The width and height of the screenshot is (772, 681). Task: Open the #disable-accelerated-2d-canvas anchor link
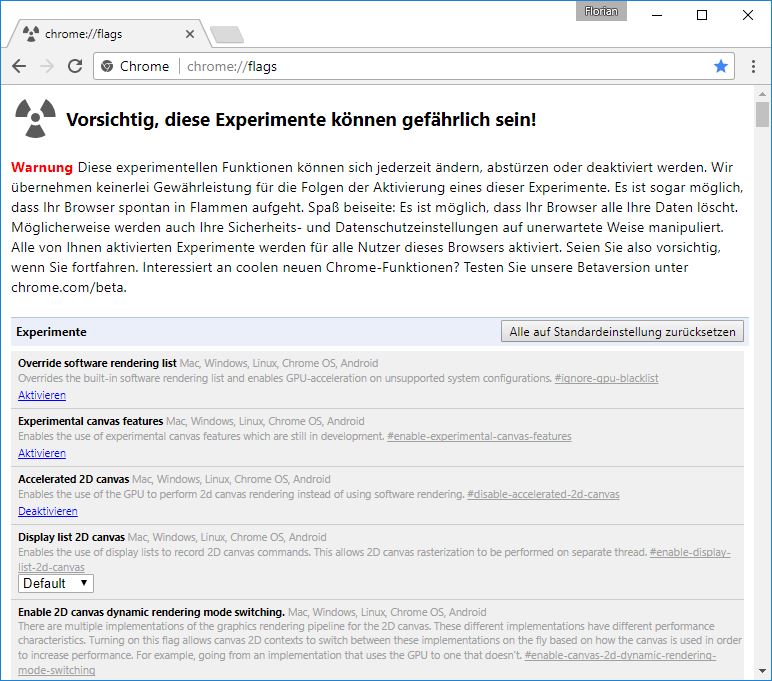543,495
